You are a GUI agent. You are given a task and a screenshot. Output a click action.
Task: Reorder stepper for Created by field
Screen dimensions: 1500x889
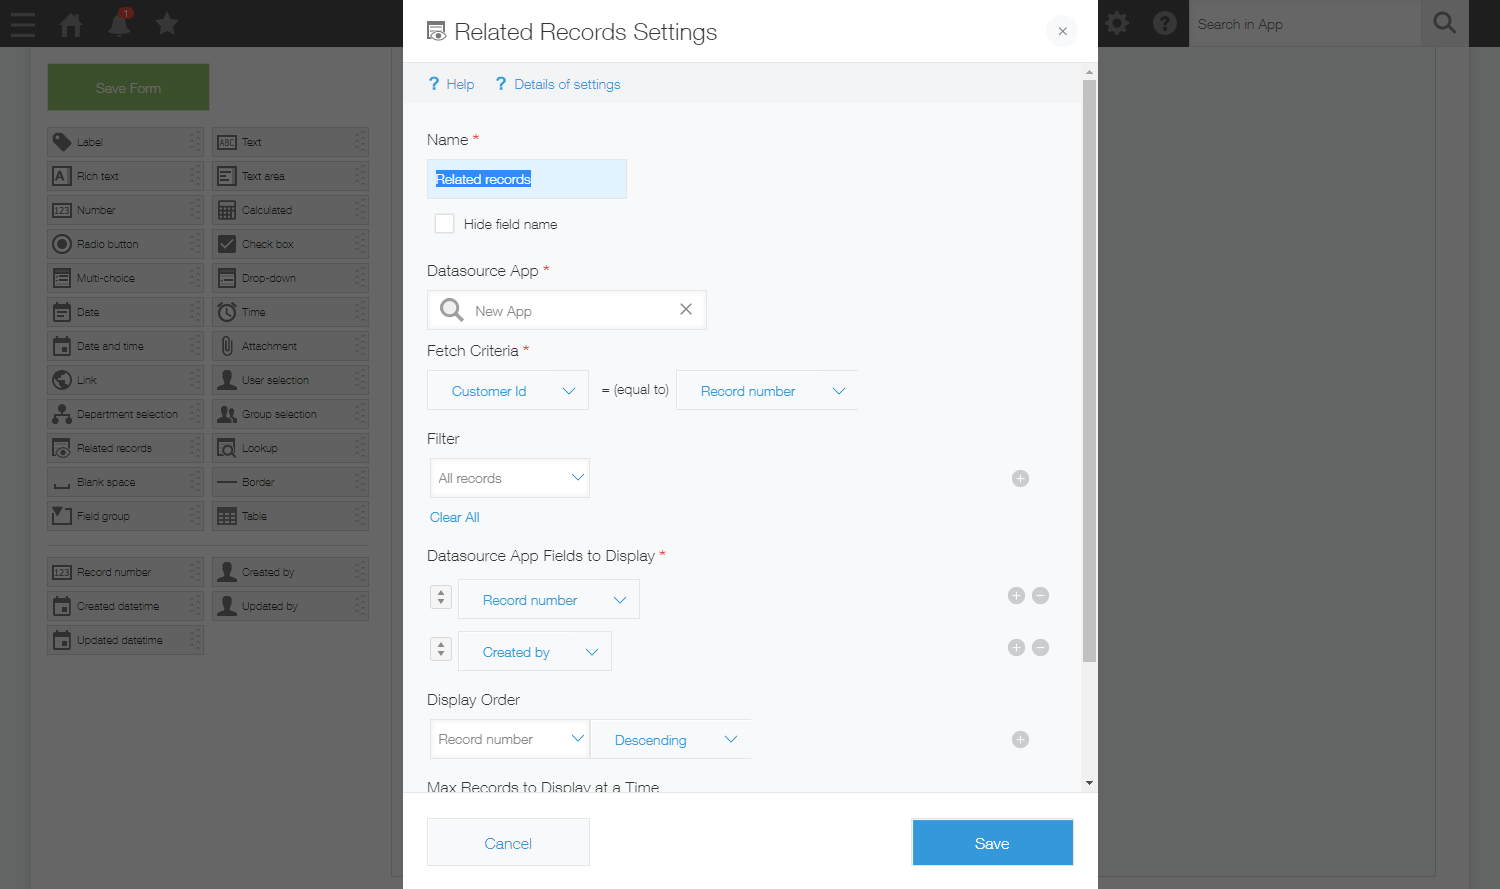[441, 649]
